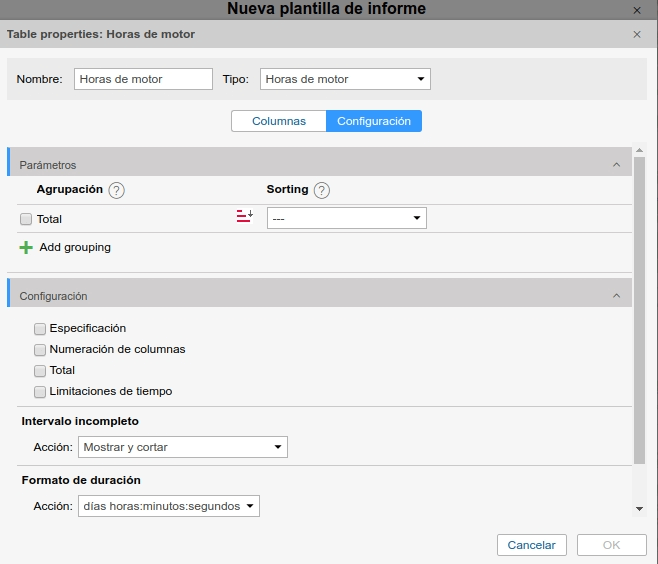Image resolution: width=658 pixels, height=564 pixels.
Task: Close the Nueva plantilla de informe dialog
Action: pos(637,10)
